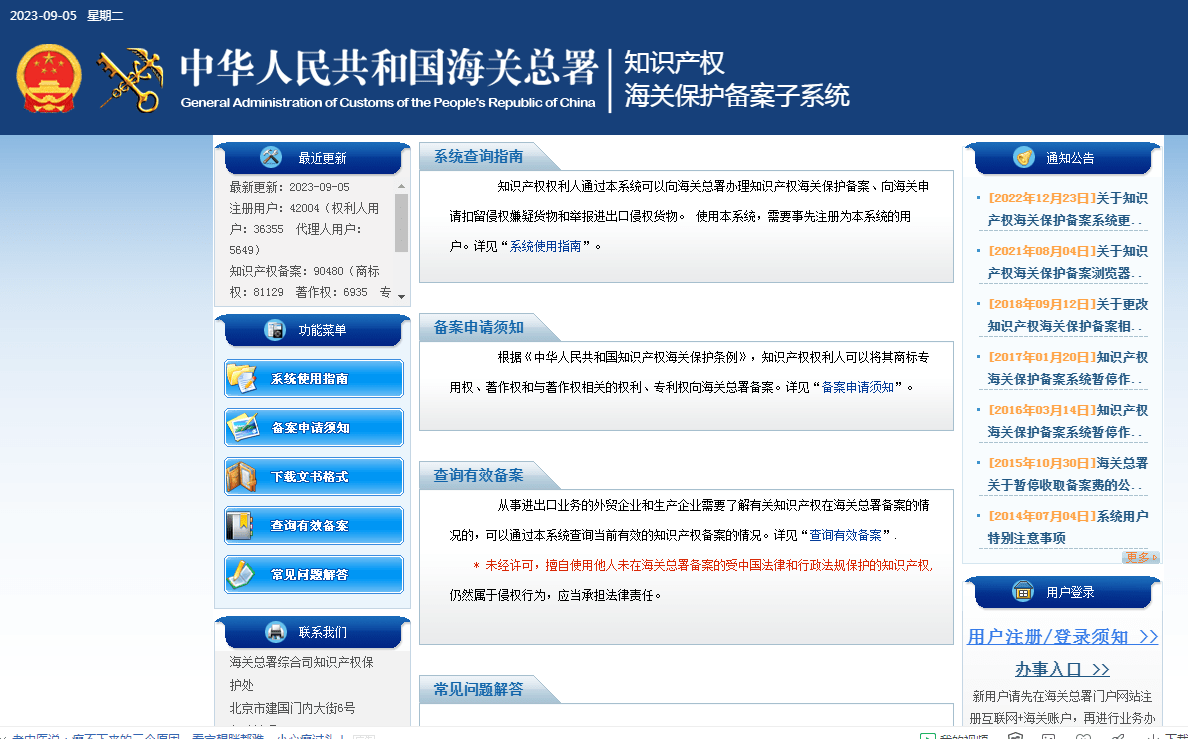Click the 注册用户：42004 statistics text
The width and height of the screenshot is (1188, 739).
[x=305, y=229]
